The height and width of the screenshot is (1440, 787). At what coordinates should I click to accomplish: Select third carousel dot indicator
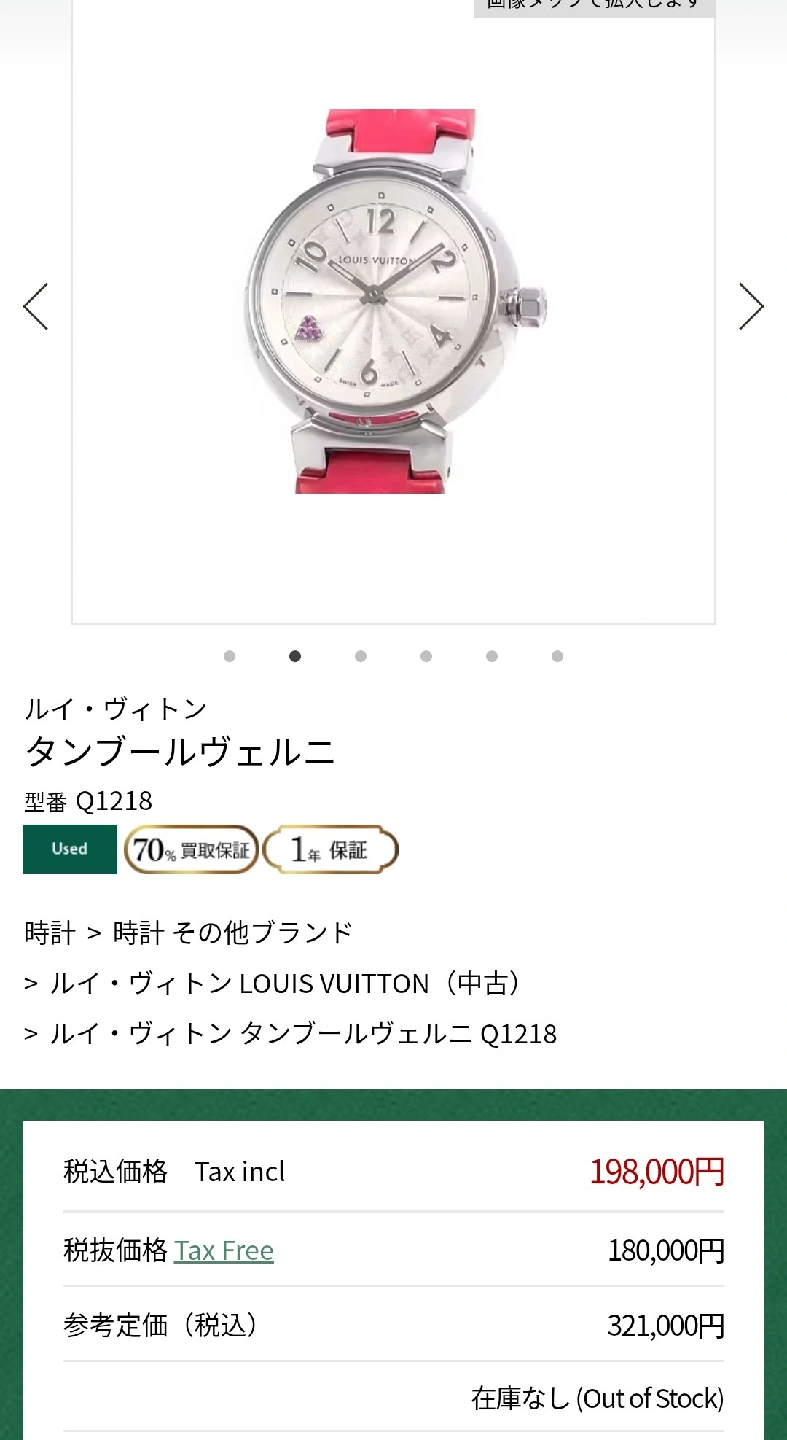click(361, 656)
